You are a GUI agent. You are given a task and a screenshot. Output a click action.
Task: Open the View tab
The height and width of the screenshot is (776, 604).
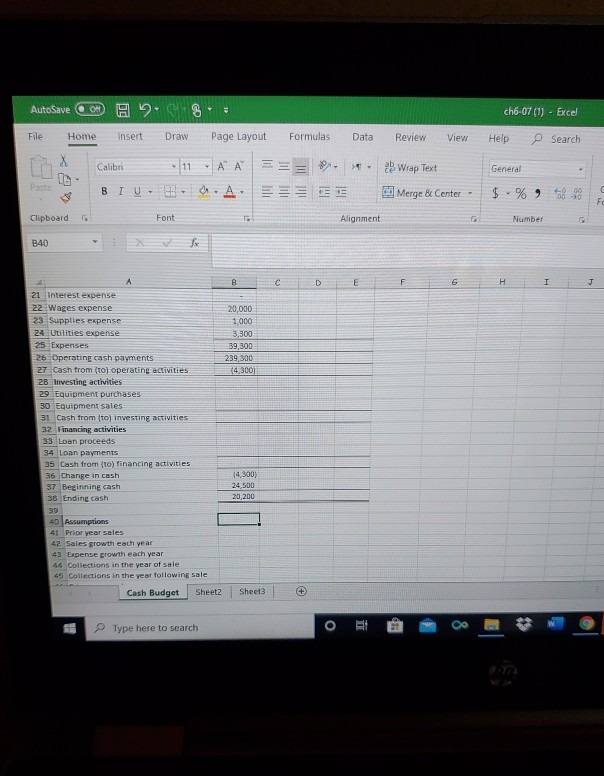[457, 138]
